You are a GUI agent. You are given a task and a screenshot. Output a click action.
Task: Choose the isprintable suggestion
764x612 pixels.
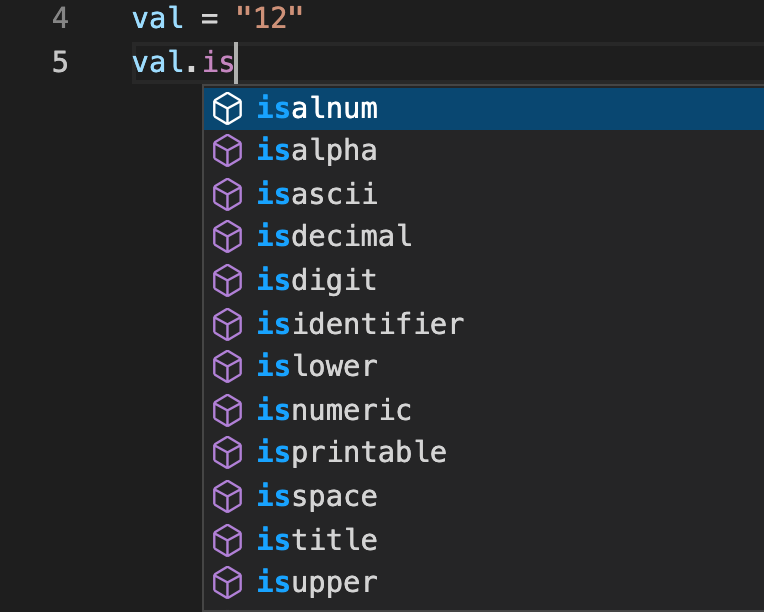tap(484, 453)
